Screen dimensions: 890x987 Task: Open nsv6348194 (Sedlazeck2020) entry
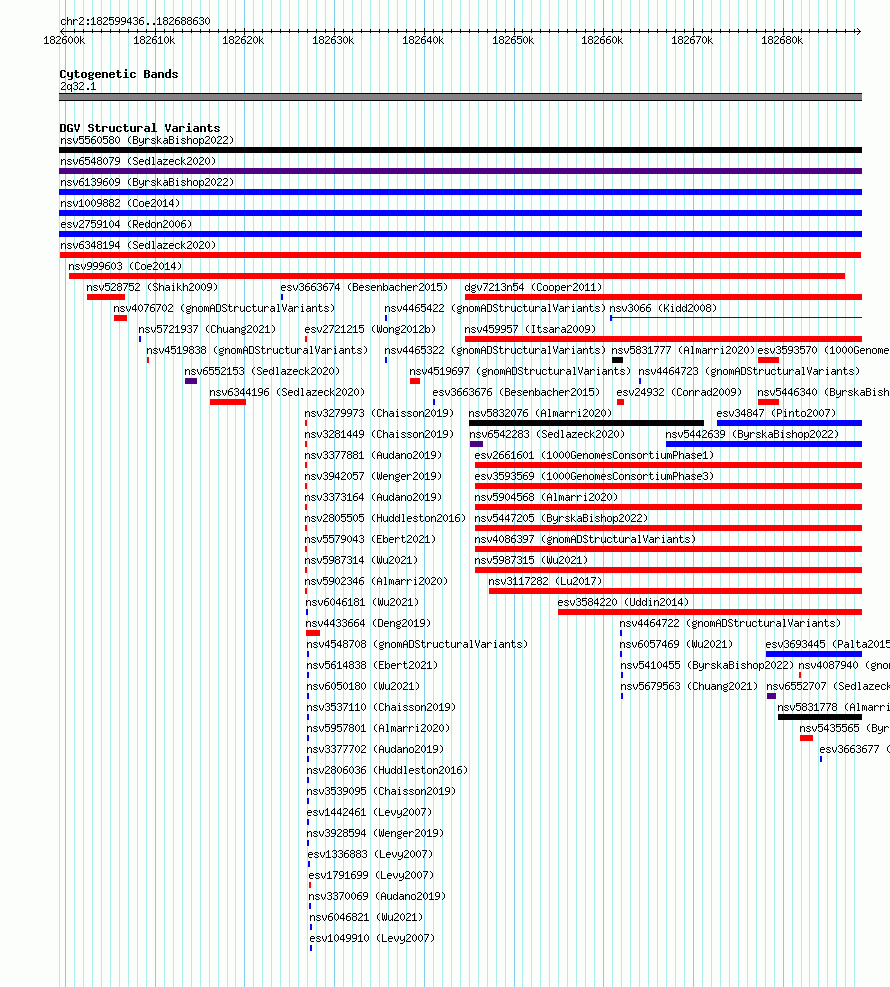138,245
